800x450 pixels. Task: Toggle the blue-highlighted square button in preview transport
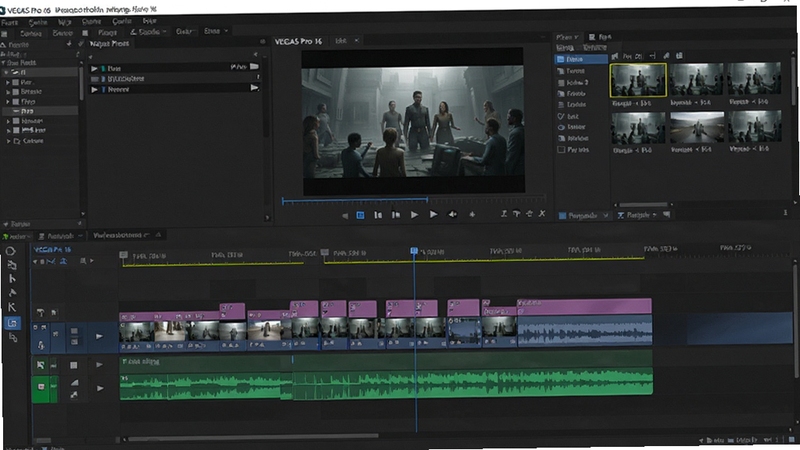pos(360,215)
